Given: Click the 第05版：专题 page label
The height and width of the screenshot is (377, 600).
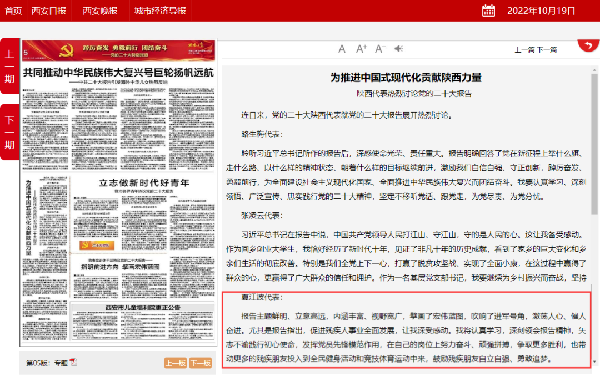Looking at the screenshot, I should (x=47, y=362).
